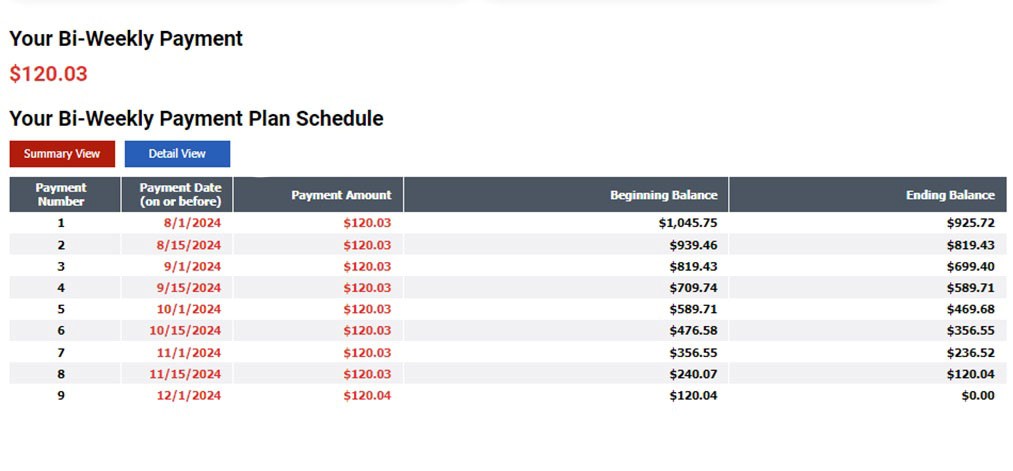Click payment number 5 in the table
Image resolution: width=1013 pixels, height=471 pixels.
[61, 309]
